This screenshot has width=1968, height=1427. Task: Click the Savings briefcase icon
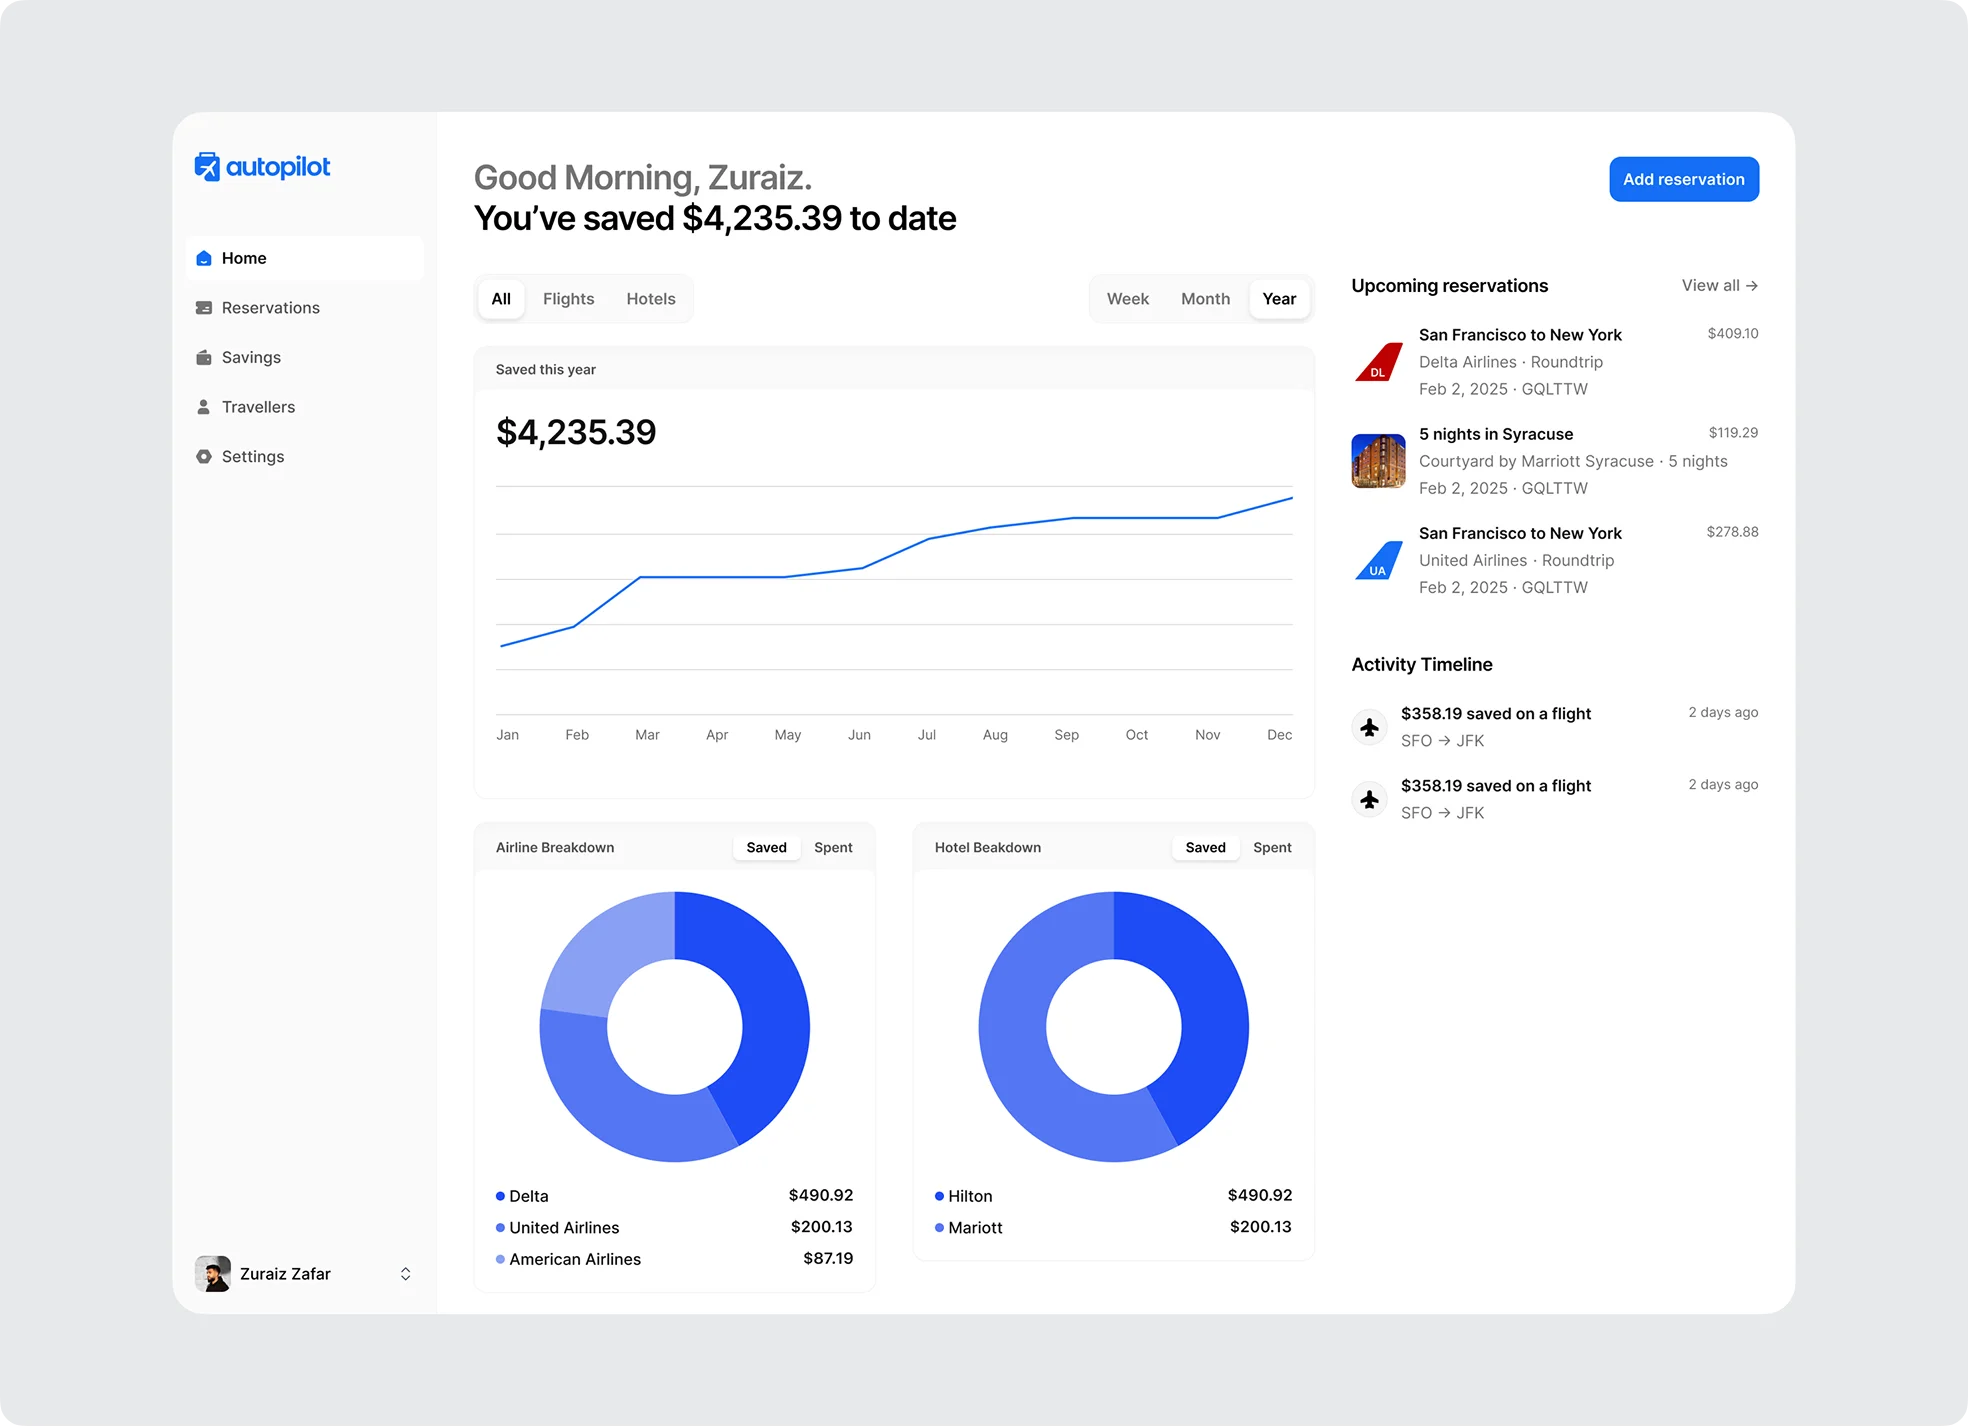pos(204,358)
